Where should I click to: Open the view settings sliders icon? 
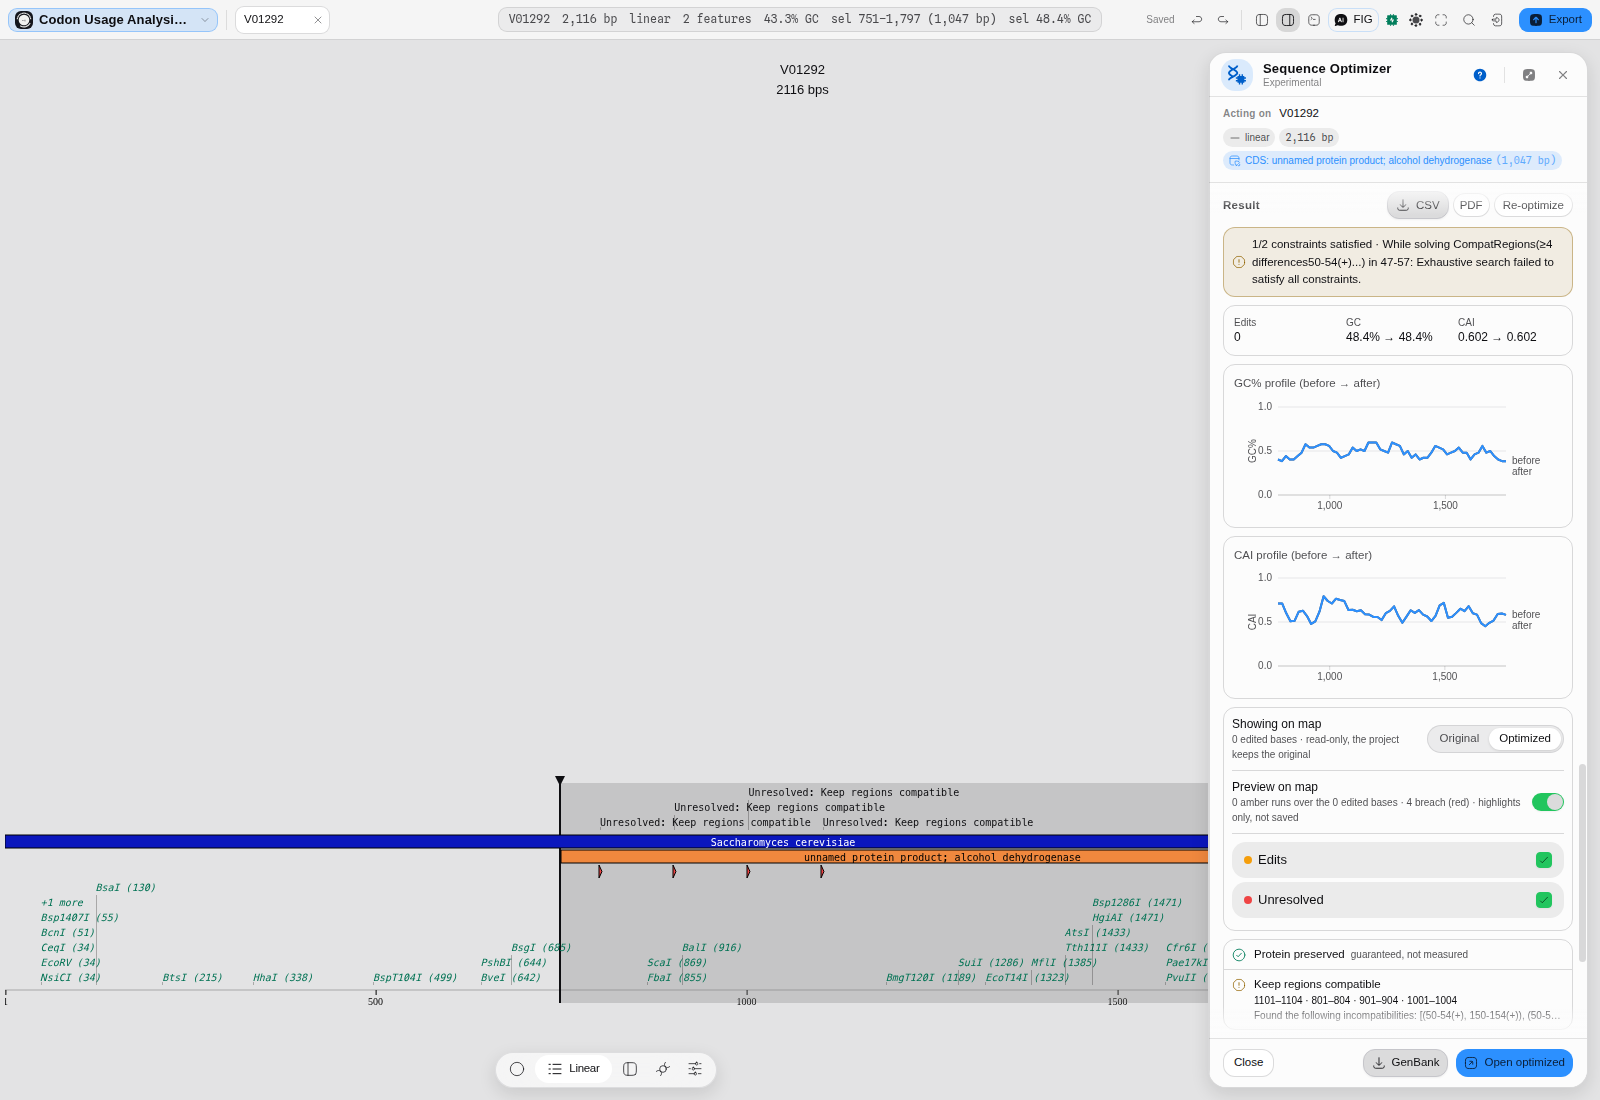click(x=695, y=1069)
